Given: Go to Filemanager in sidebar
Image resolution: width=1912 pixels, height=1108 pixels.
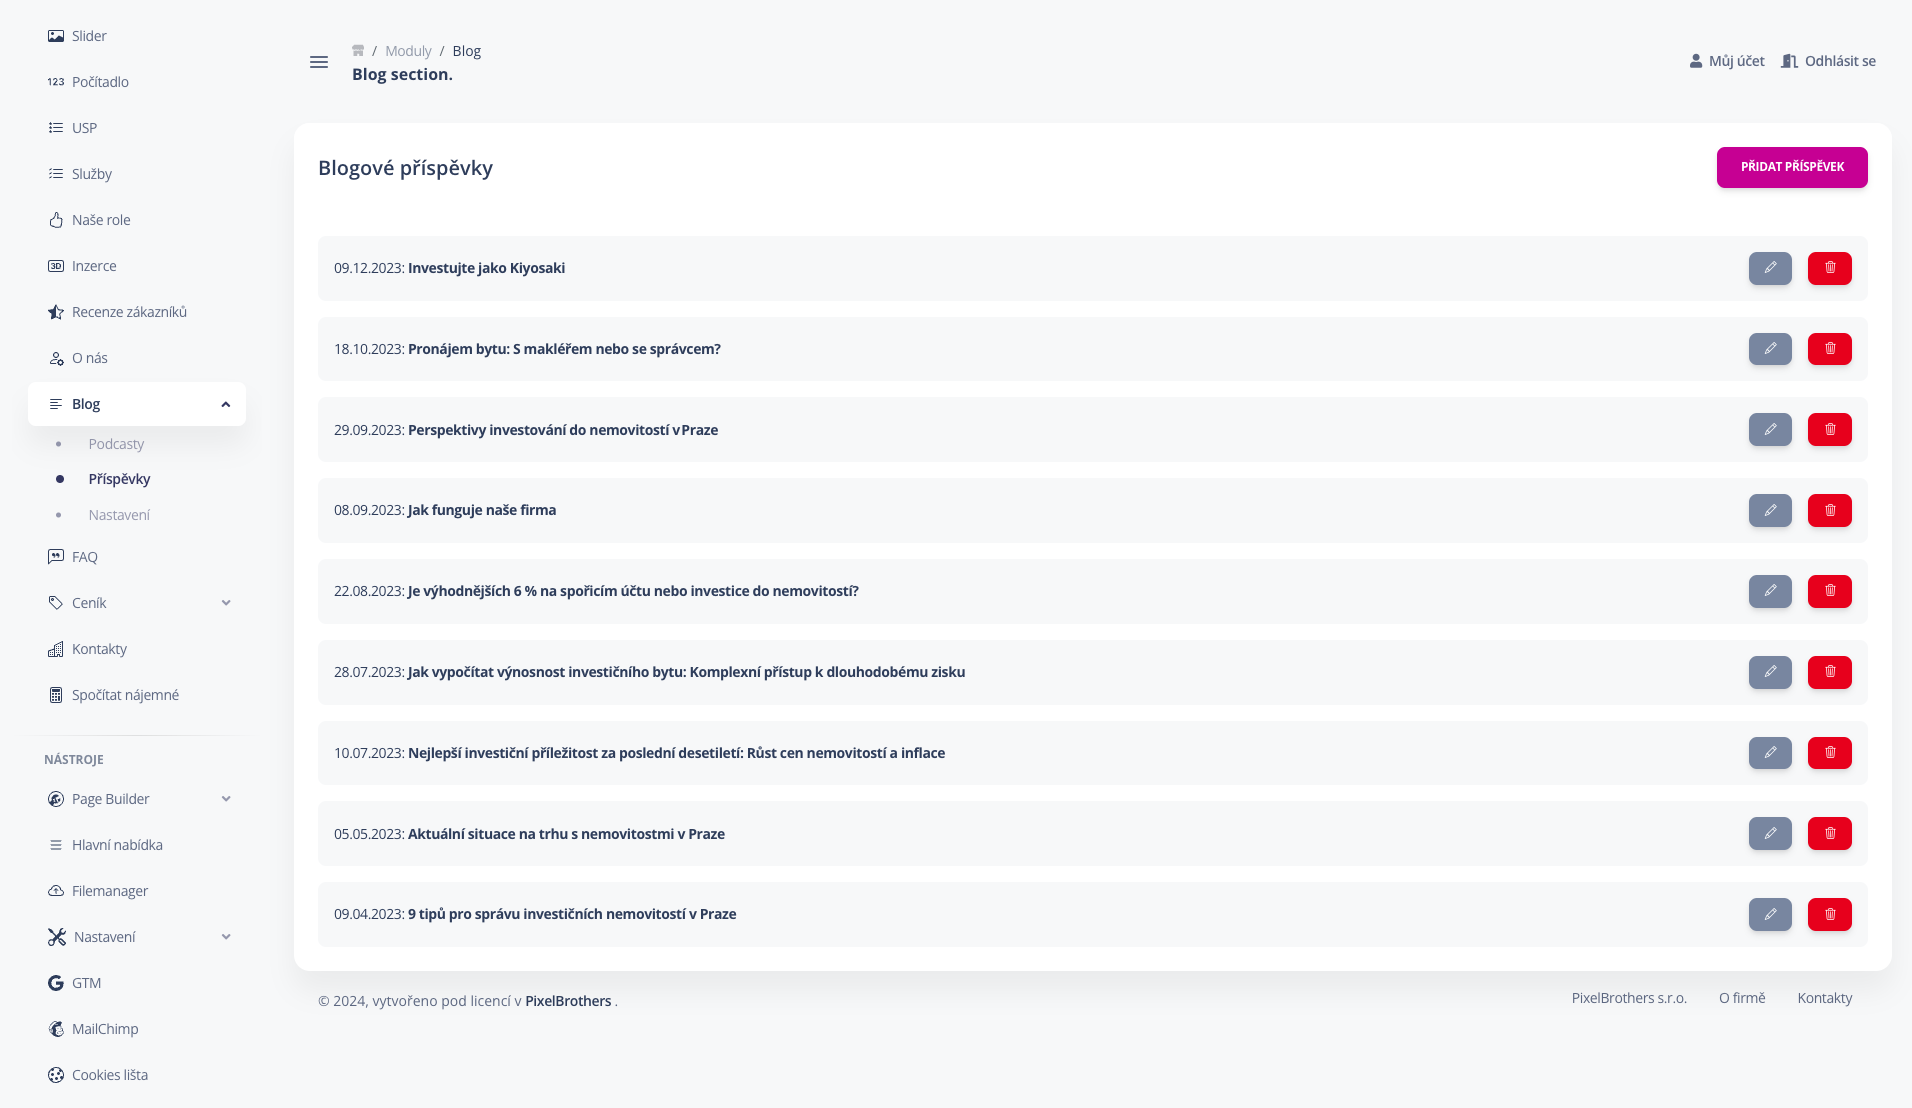Looking at the screenshot, I should click(x=109, y=891).
